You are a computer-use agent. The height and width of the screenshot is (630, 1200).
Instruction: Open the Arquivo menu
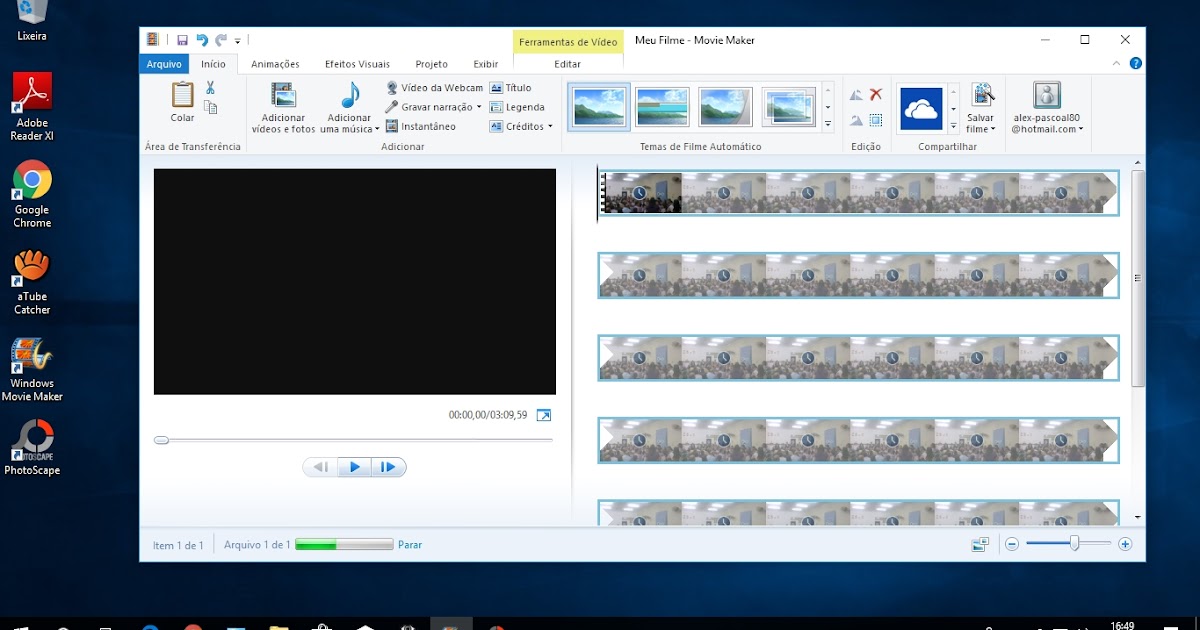[164, 64]
